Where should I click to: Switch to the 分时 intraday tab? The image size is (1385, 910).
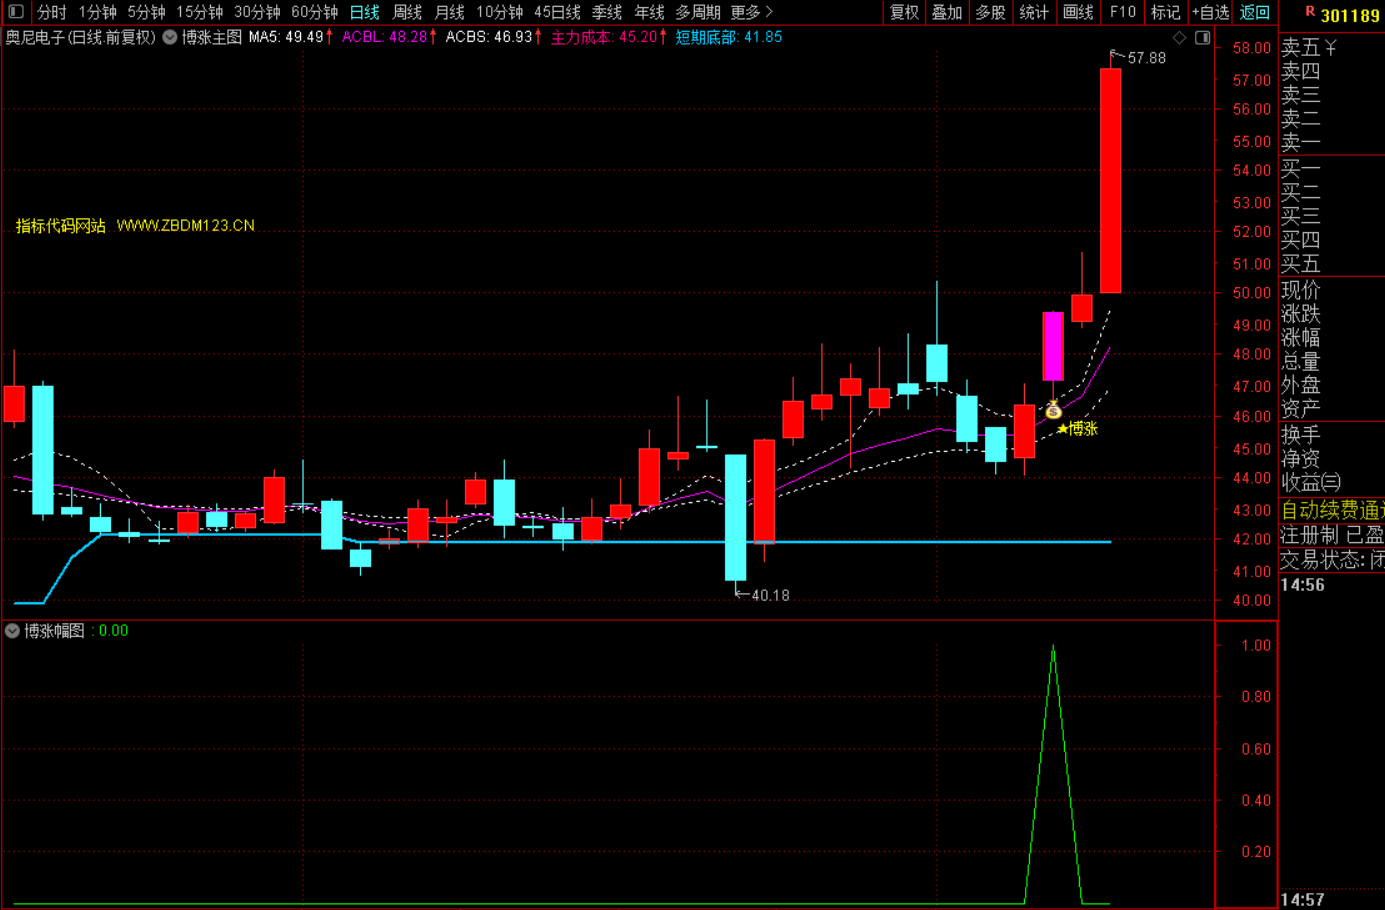pyautogui.click(x=51, y=12)
